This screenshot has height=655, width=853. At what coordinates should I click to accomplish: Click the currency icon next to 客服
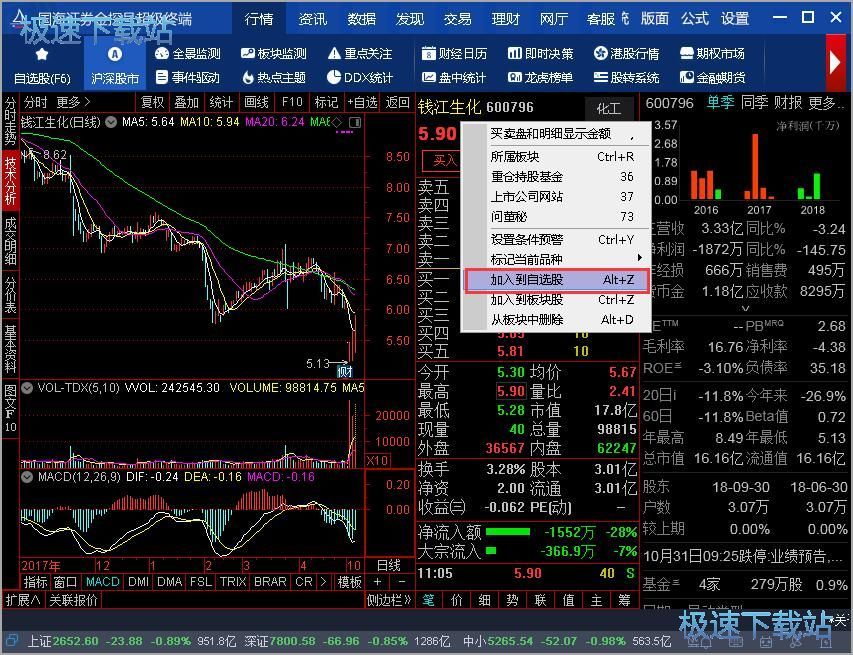click(626, 18)
